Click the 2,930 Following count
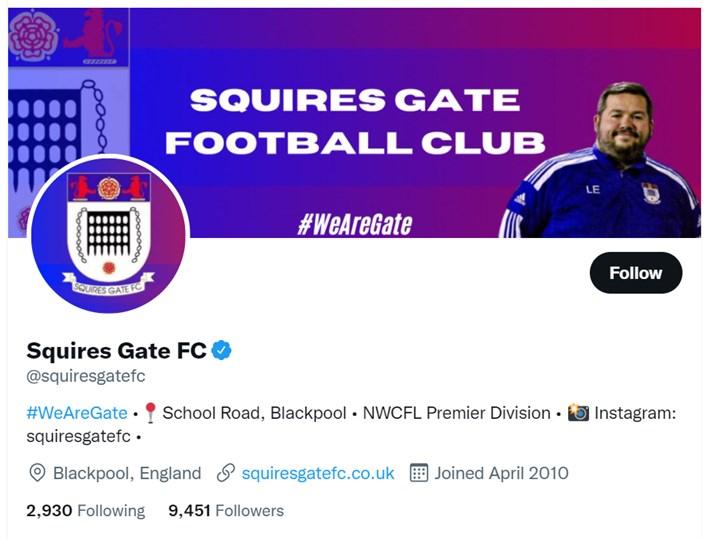The width and height of the screenshot is (708, 539). point(85,511)
